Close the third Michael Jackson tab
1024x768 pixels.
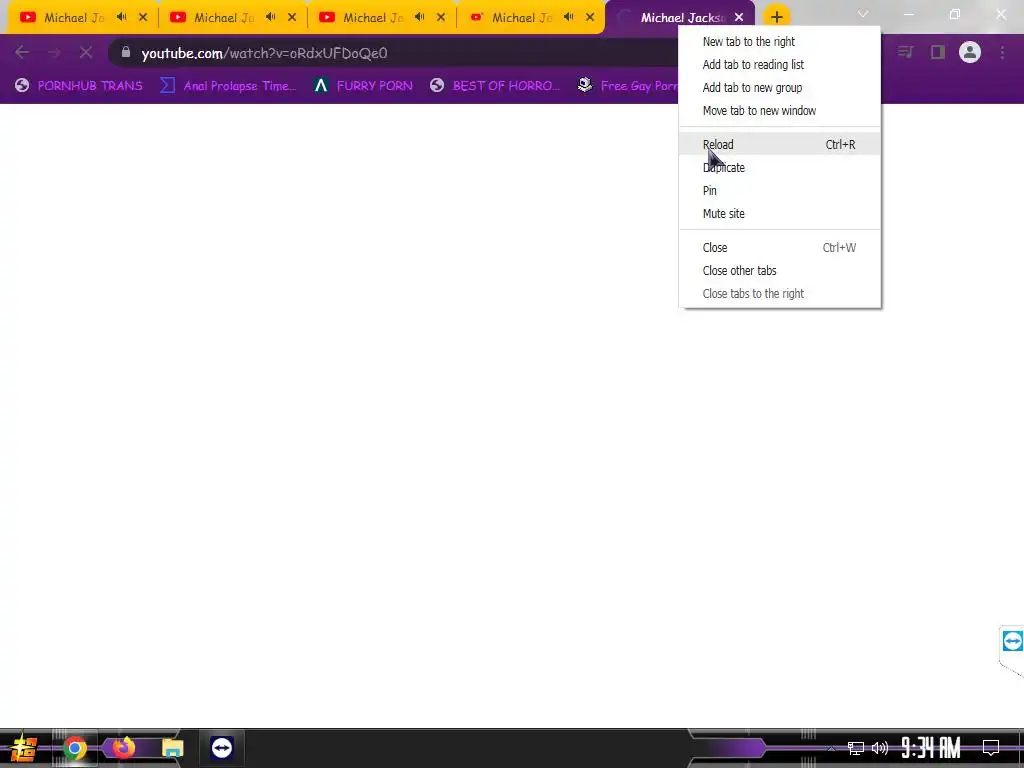pyautogui.click(x=441, y=18)
